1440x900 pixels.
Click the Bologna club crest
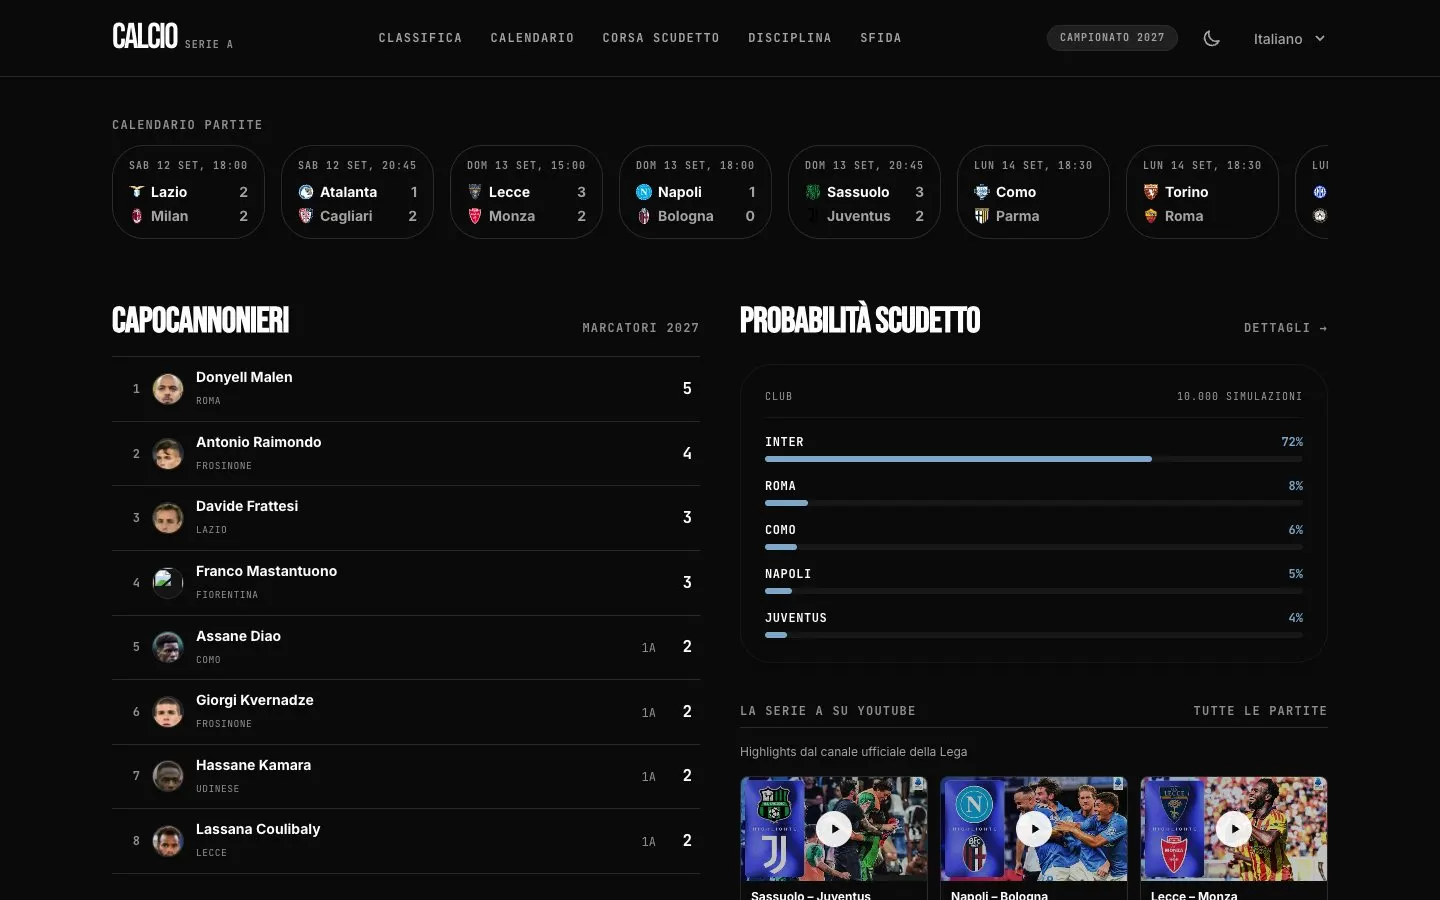click(644, 216)
